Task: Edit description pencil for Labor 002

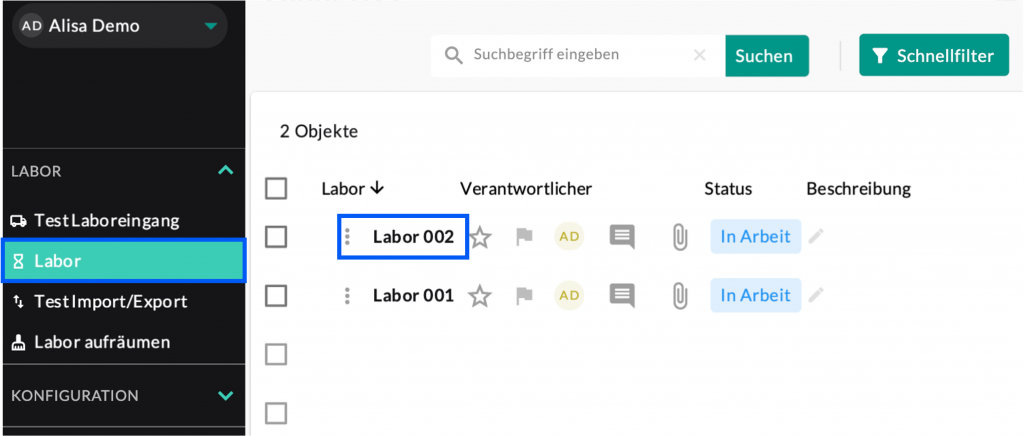Action: 817,237
